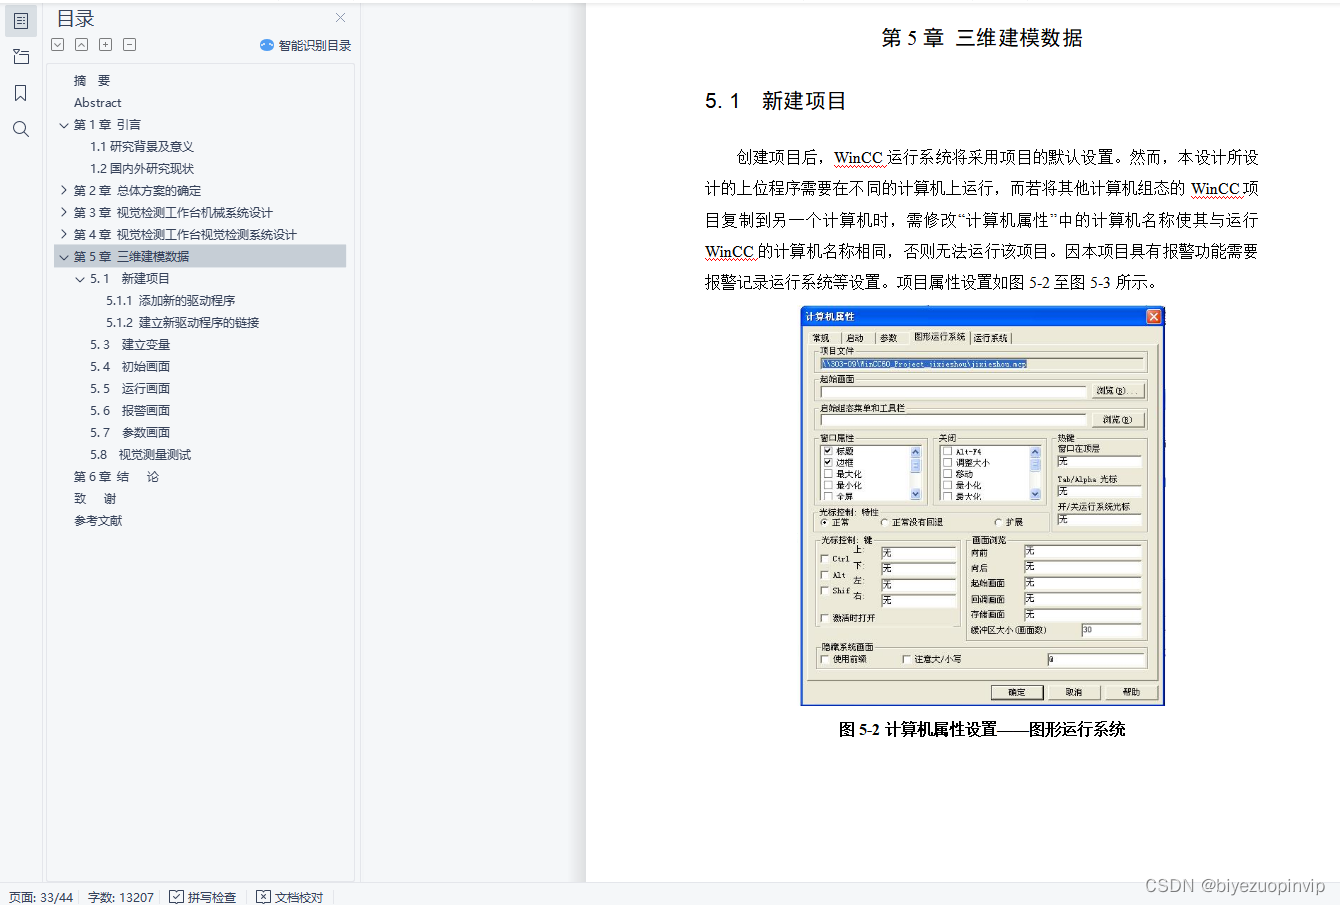Click the 文档校对 status bar button
This screenshot has width=1340, height=905.
point(289,897)
